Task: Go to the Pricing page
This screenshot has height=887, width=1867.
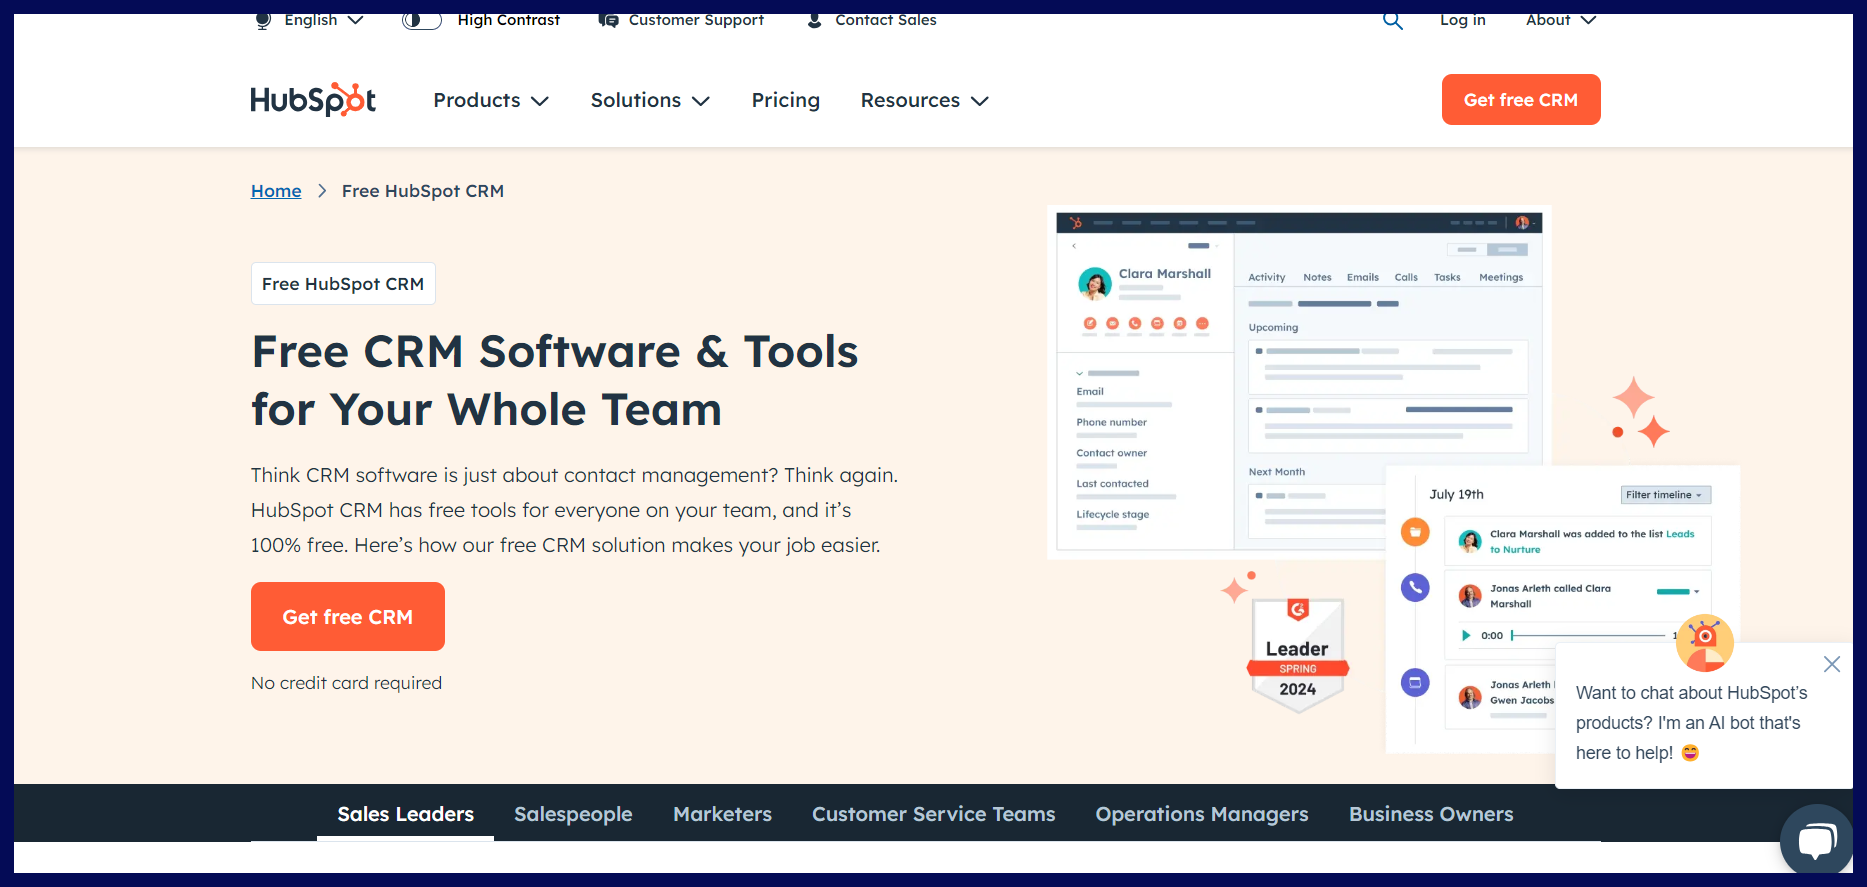Action: [x=786, y=100]
